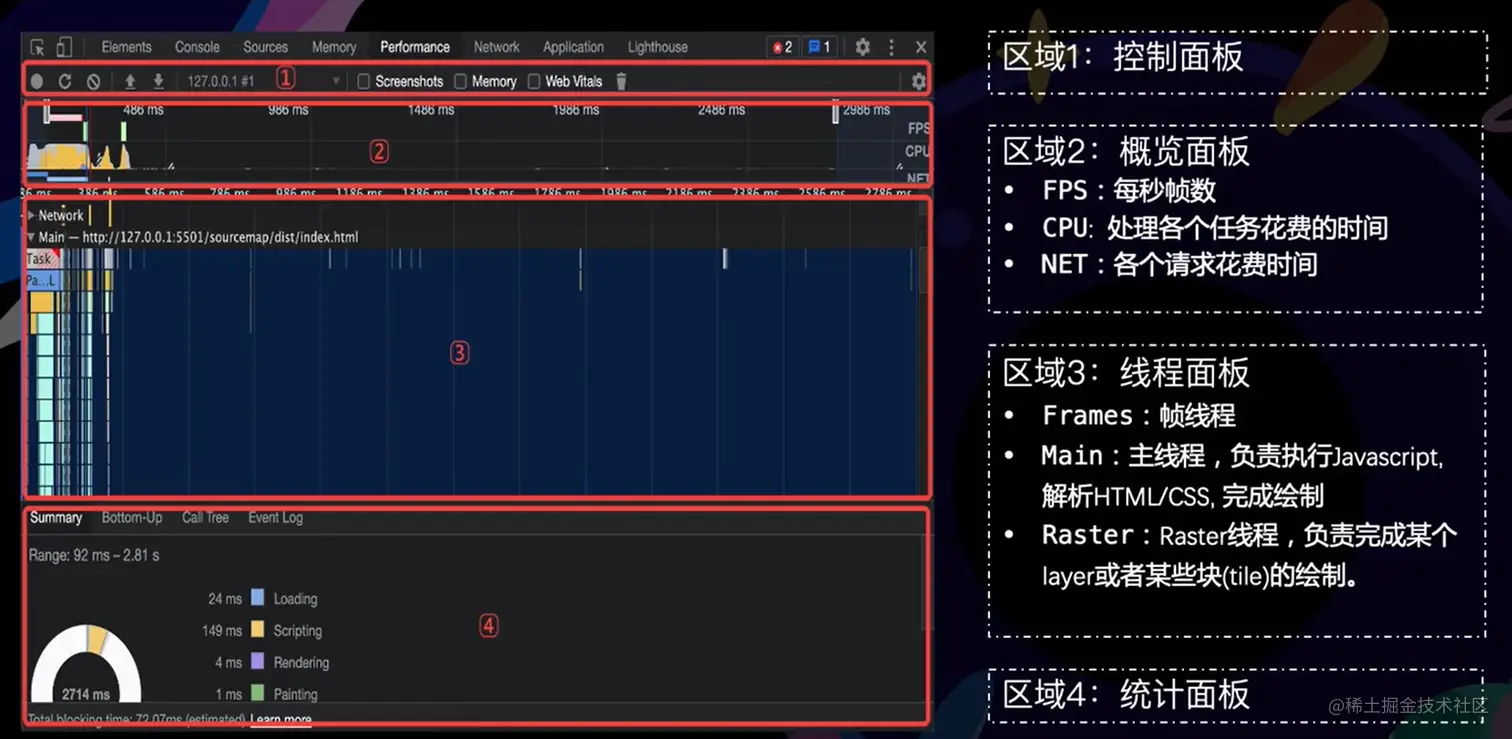Enable the Memory checkbox
Viewport: 1512px width, 739px height.
(x=460, y=81)
